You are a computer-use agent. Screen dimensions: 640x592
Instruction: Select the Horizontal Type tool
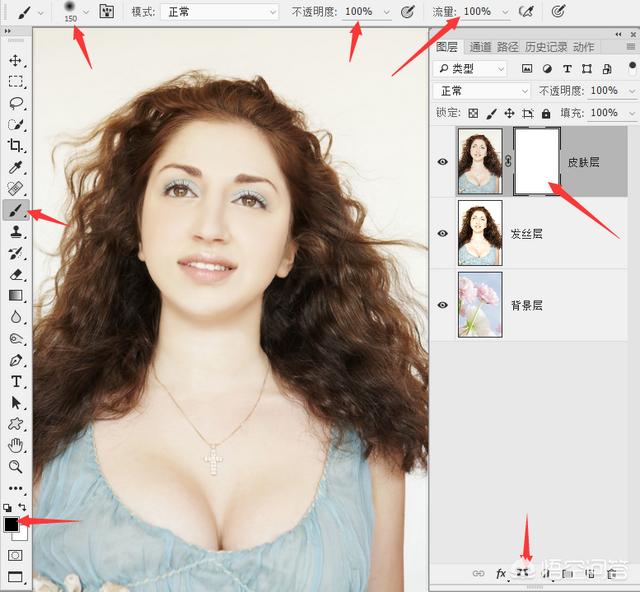16,381
